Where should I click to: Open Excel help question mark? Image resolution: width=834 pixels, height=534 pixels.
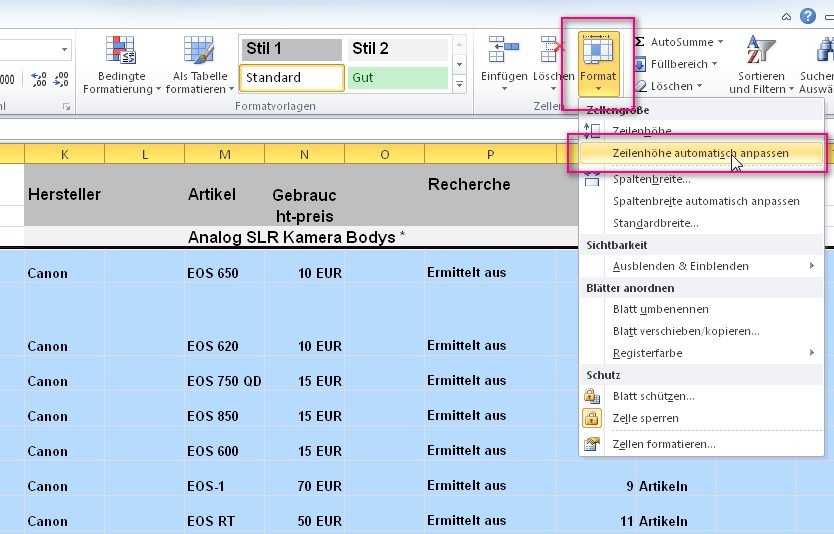[x=807, y=16]
